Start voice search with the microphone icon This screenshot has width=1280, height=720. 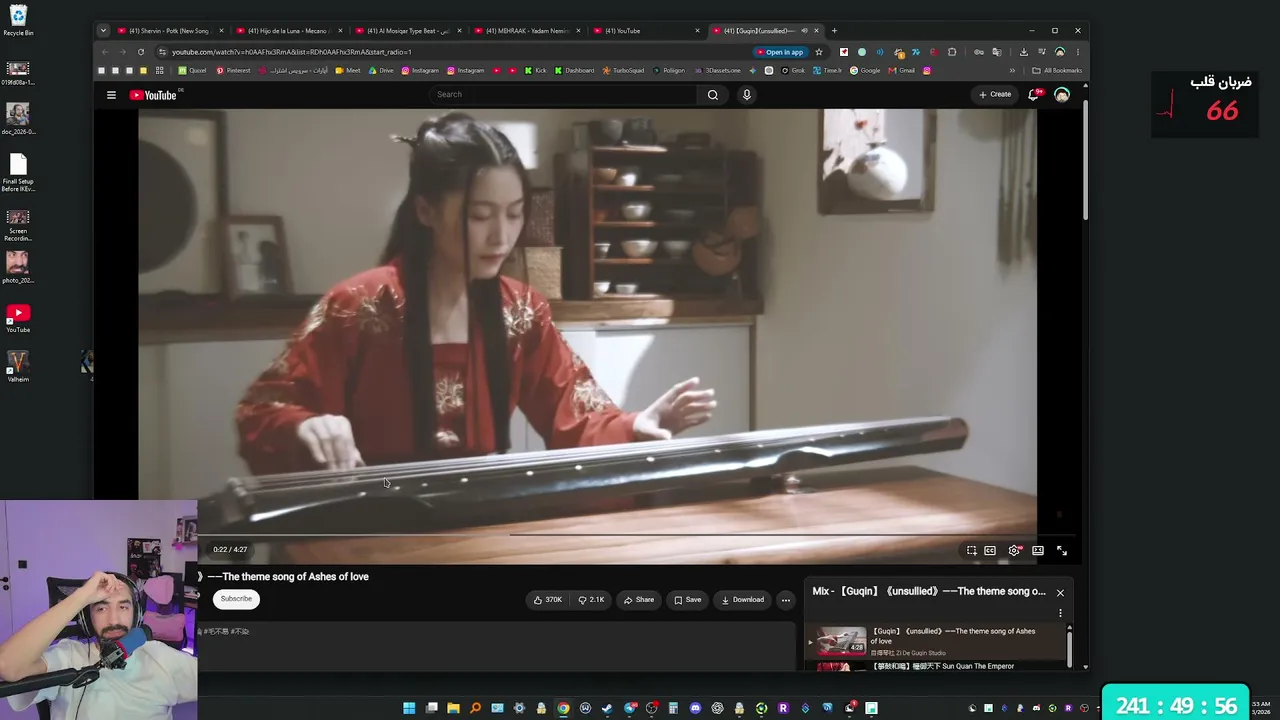(746, 95)
